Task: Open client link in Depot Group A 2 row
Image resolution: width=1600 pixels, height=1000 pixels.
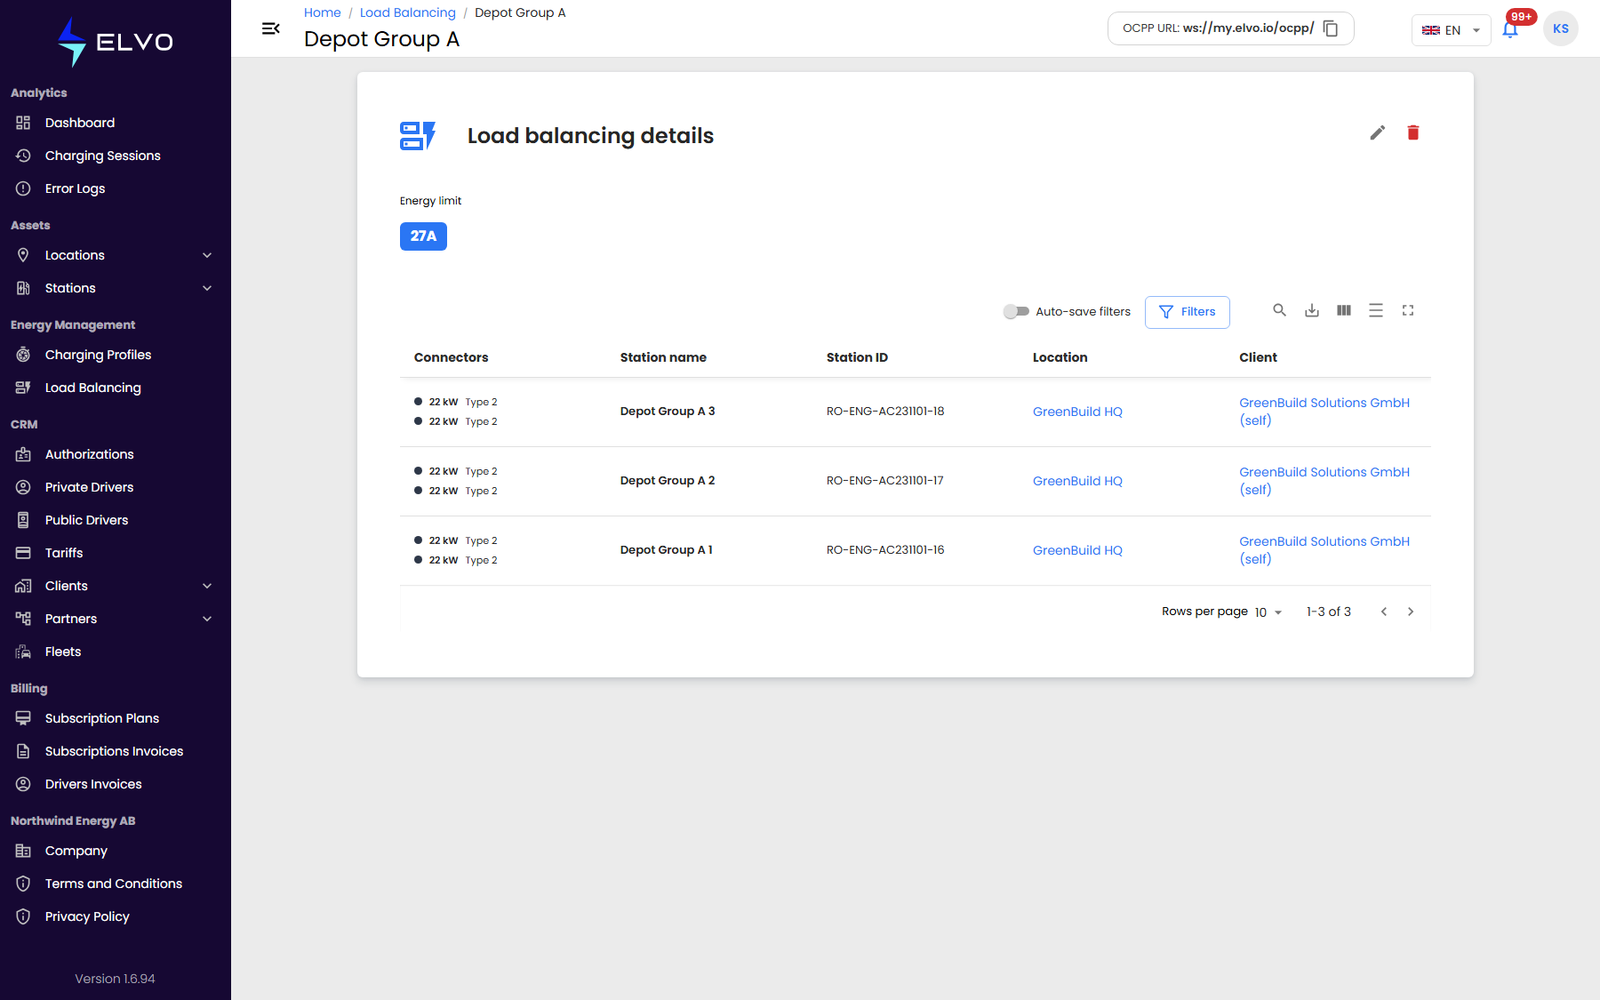Action: 1324,481
